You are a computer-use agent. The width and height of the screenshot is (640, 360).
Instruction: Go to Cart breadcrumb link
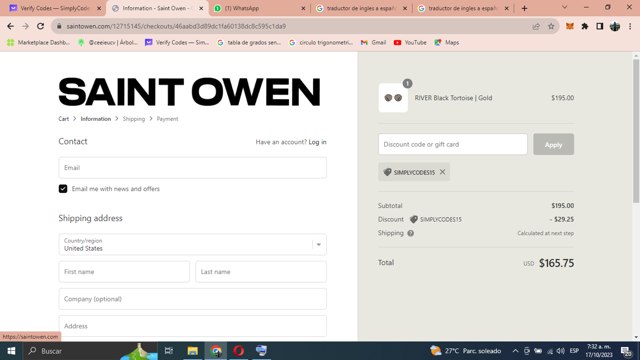coord(64,119)
